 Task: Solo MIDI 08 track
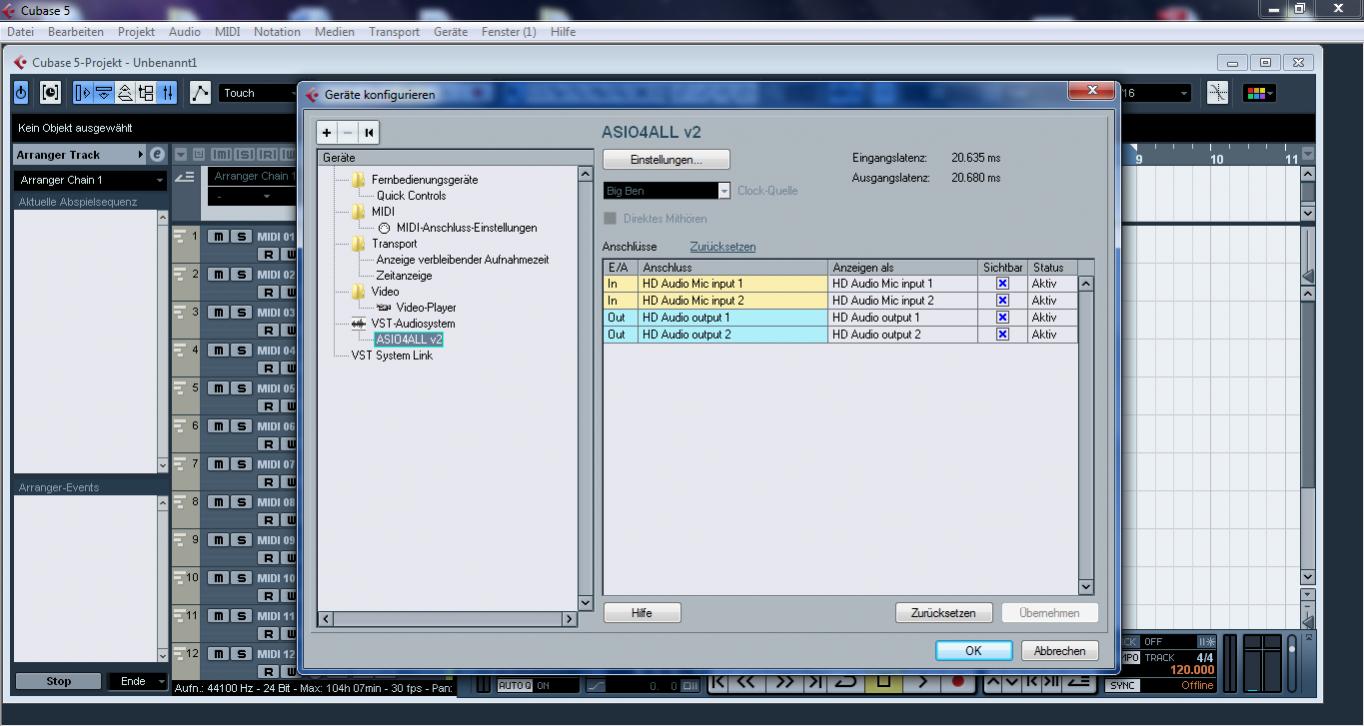point(241,502)
